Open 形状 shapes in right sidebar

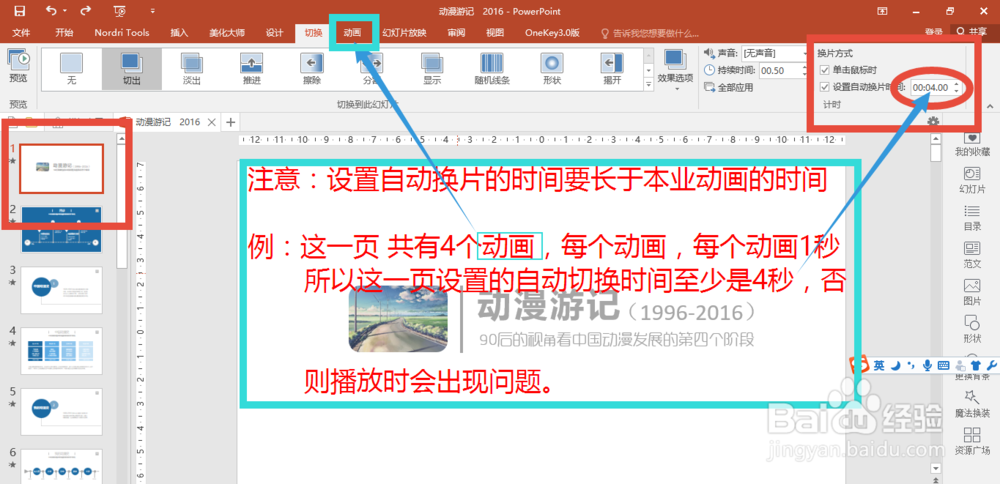pyautogui.click(x=972, y=328)
